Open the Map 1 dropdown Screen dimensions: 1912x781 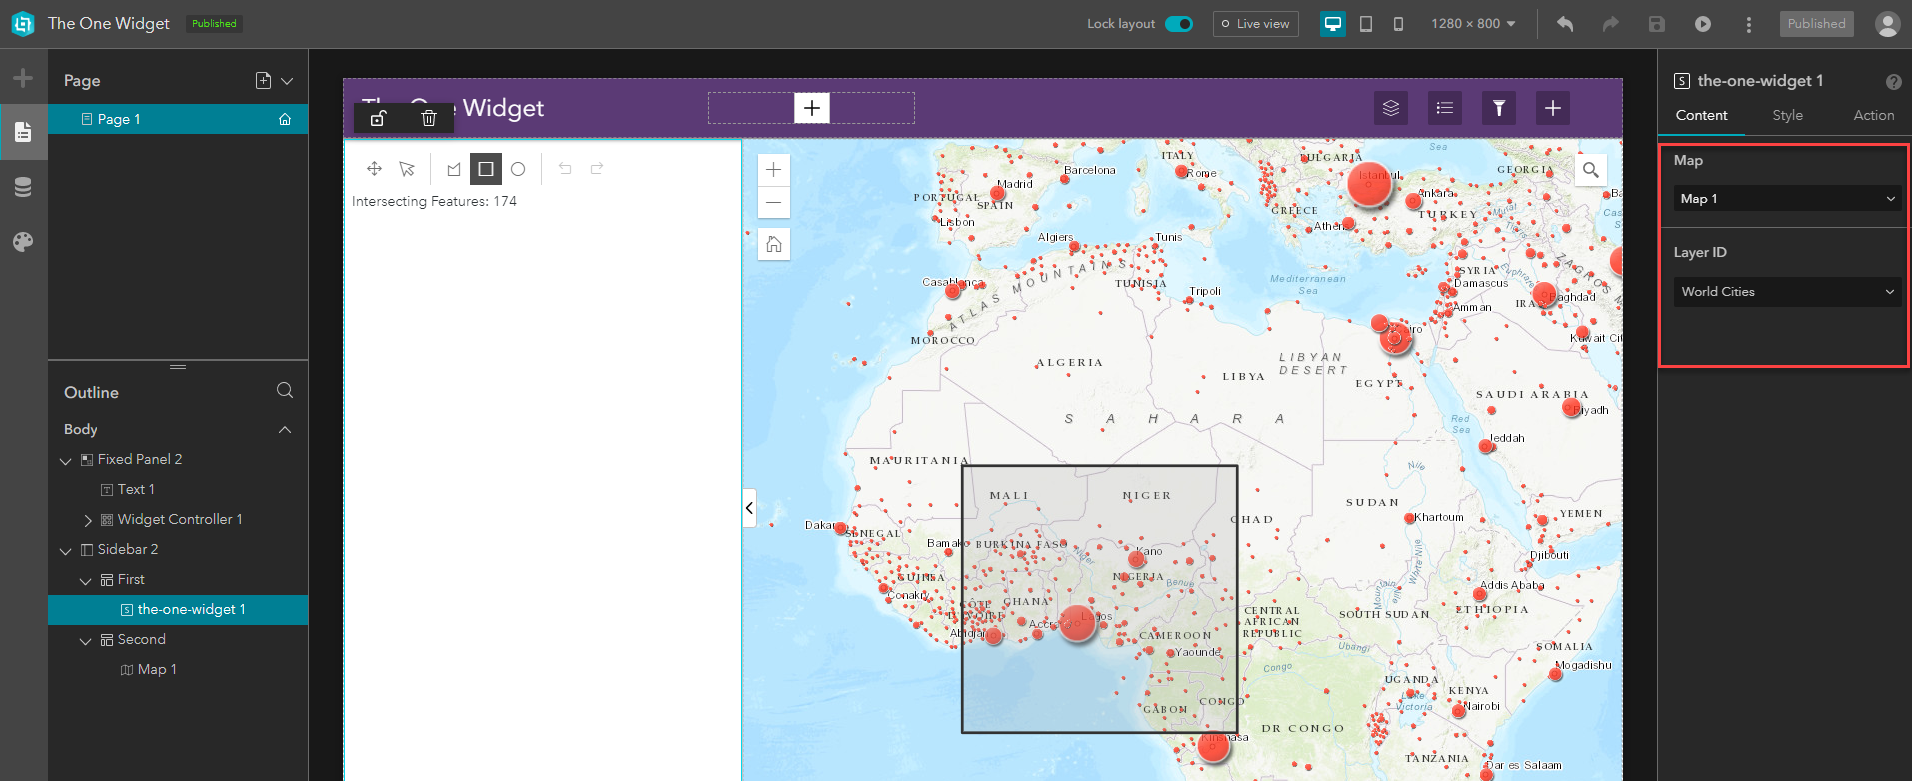(1787, 199)
